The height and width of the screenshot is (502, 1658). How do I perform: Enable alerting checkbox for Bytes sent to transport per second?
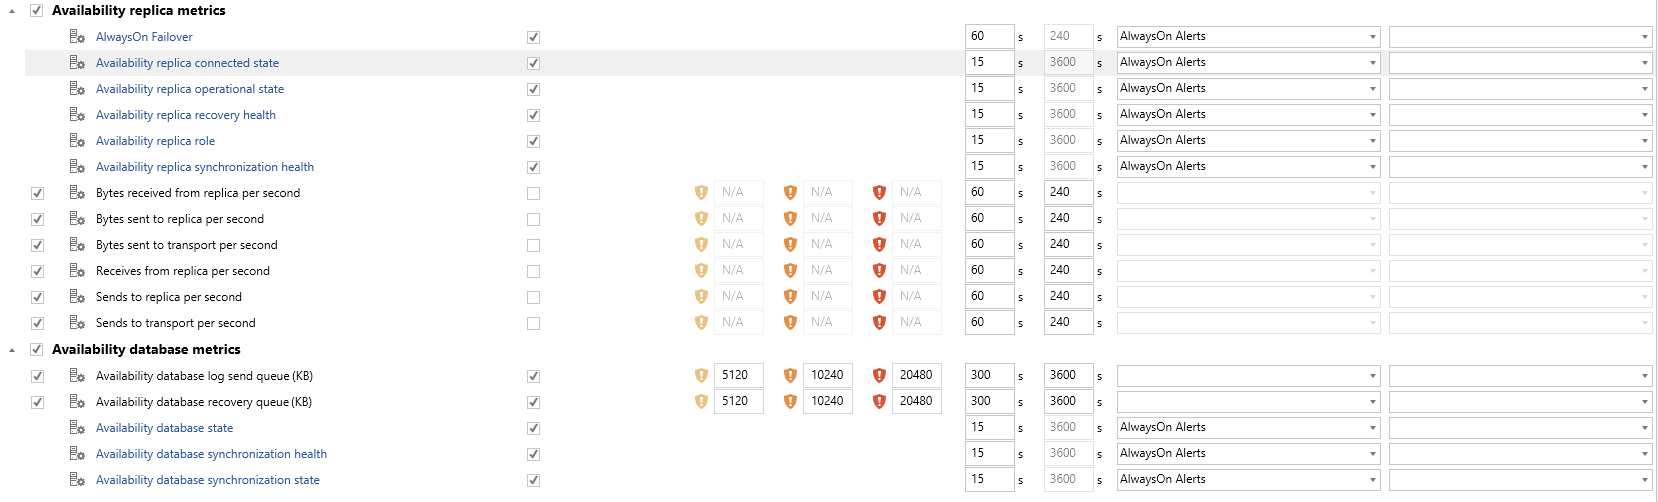coord(533,245)
